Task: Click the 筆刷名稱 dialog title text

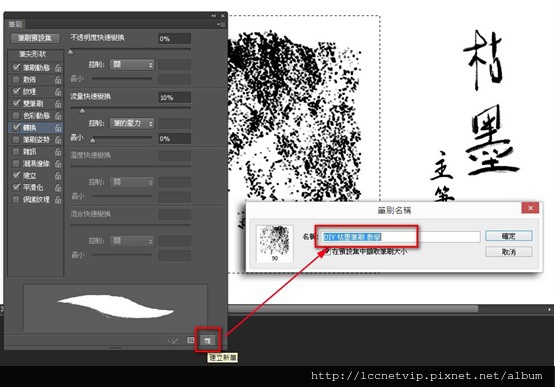Action: [394, 211]
